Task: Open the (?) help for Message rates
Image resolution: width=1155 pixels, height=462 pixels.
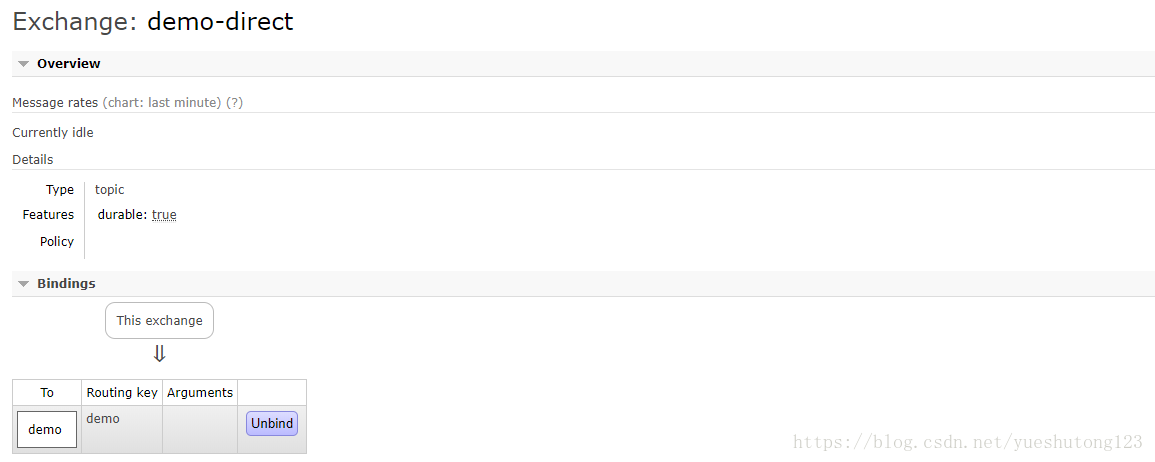Action: [x=234, y=102]
